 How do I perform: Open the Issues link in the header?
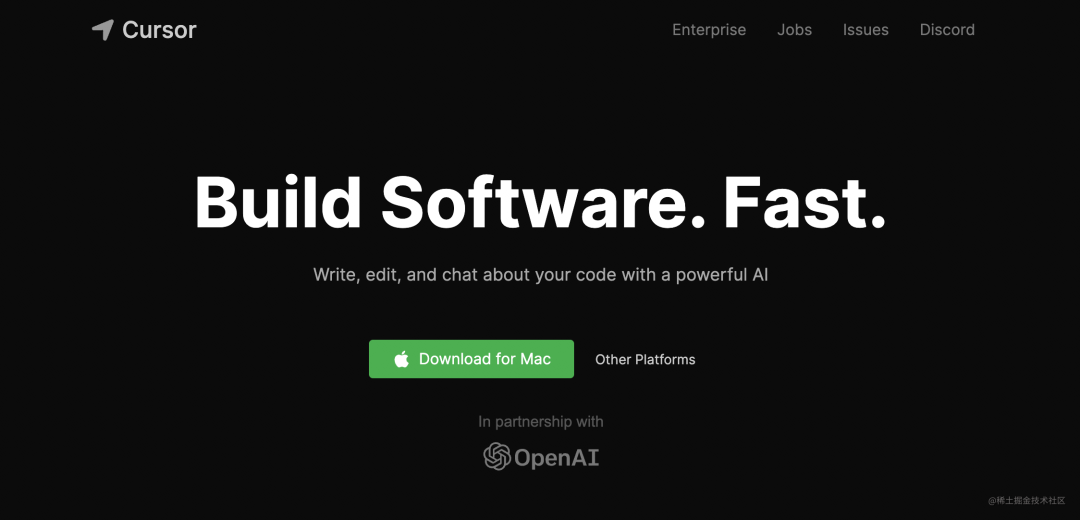865,30
